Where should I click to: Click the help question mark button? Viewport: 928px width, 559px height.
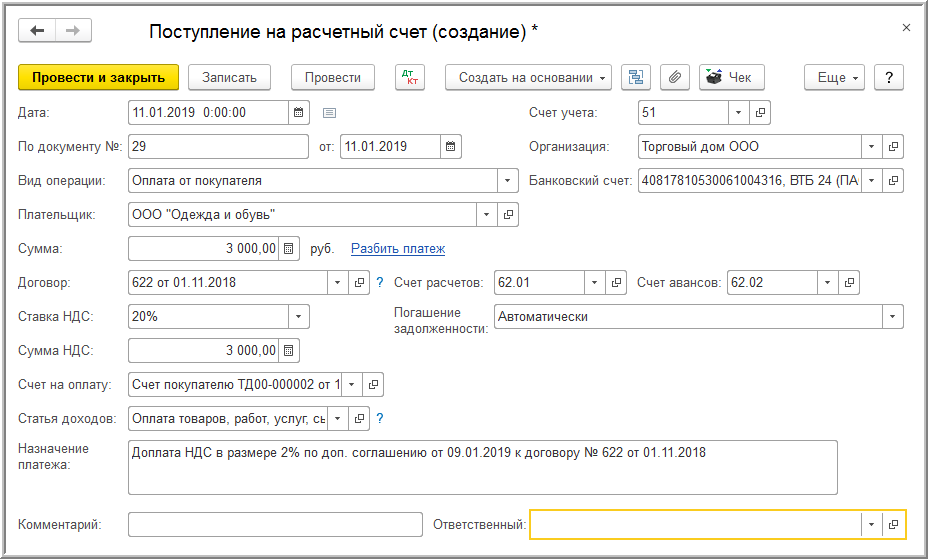[x=889, y=77]
